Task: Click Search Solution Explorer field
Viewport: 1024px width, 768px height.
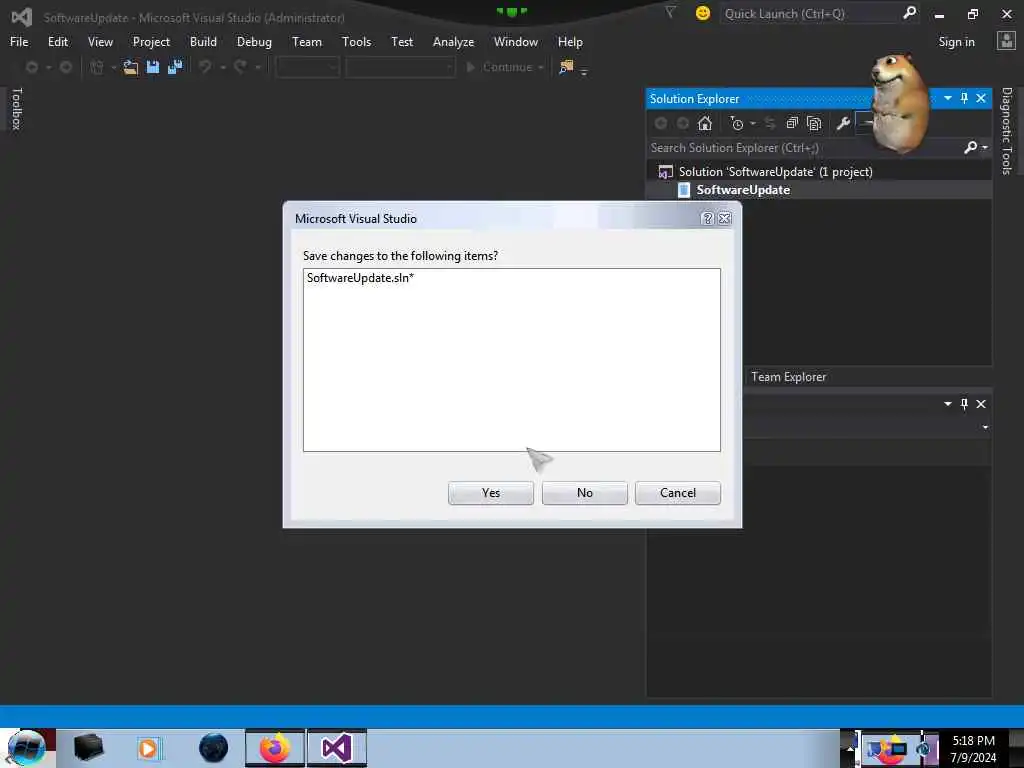Action: click(x=805, y=148)
